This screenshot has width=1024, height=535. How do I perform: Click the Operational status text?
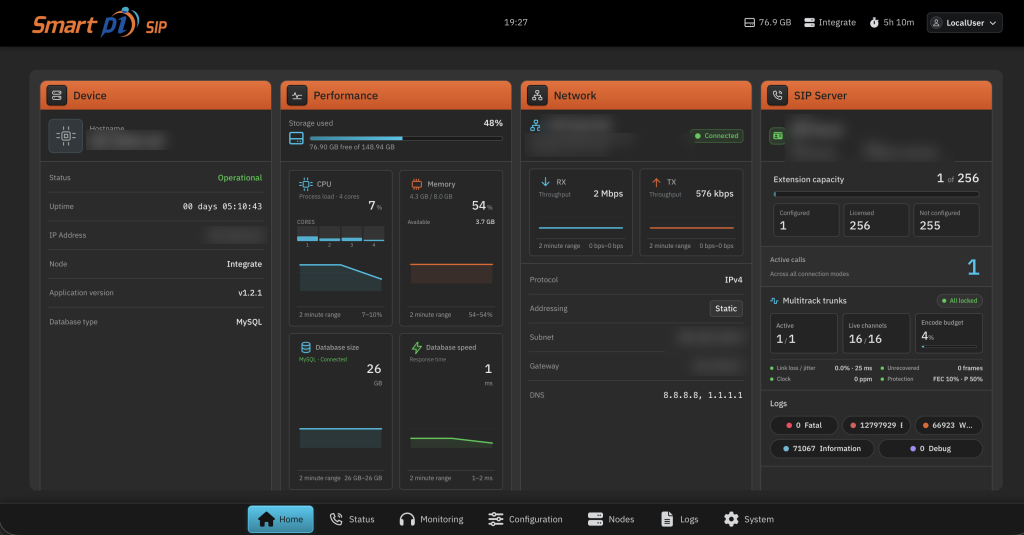point(240,178)
